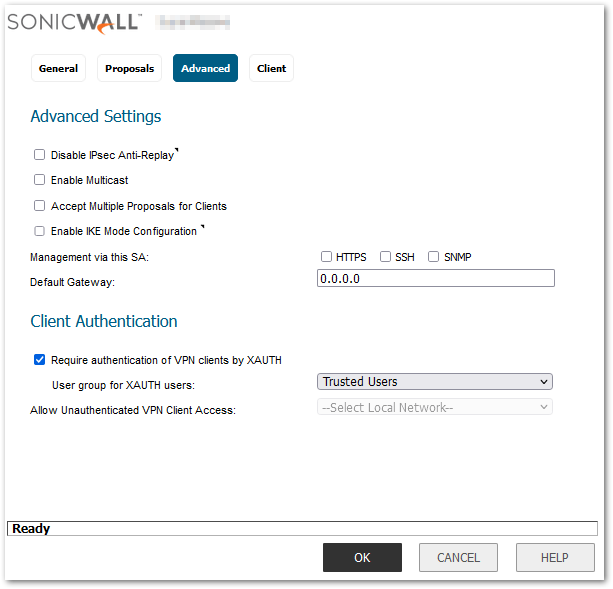Open the Proposals tab
The image size is (613, 589).
tap(129, 68)
